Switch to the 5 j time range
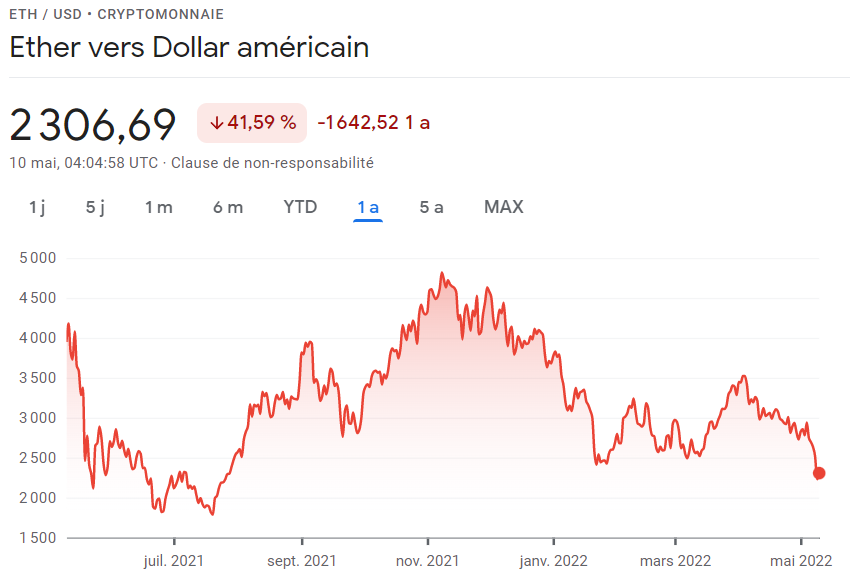Screen dimensions: 850x586 [x=95, y=207]
